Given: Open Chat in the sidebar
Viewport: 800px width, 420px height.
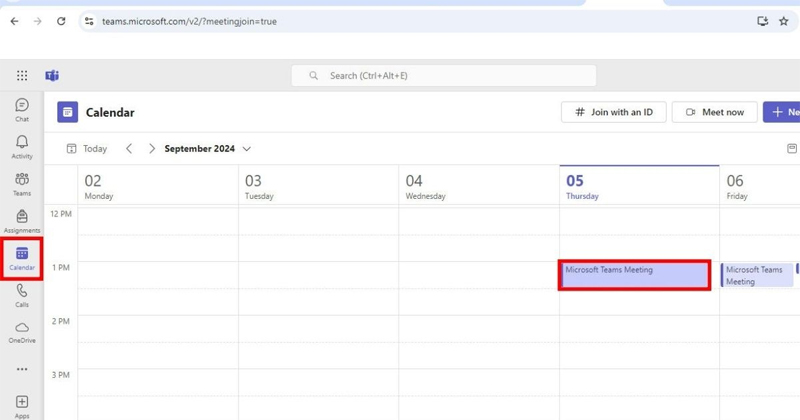Looking at the screenshot, I should click(22, 110).
